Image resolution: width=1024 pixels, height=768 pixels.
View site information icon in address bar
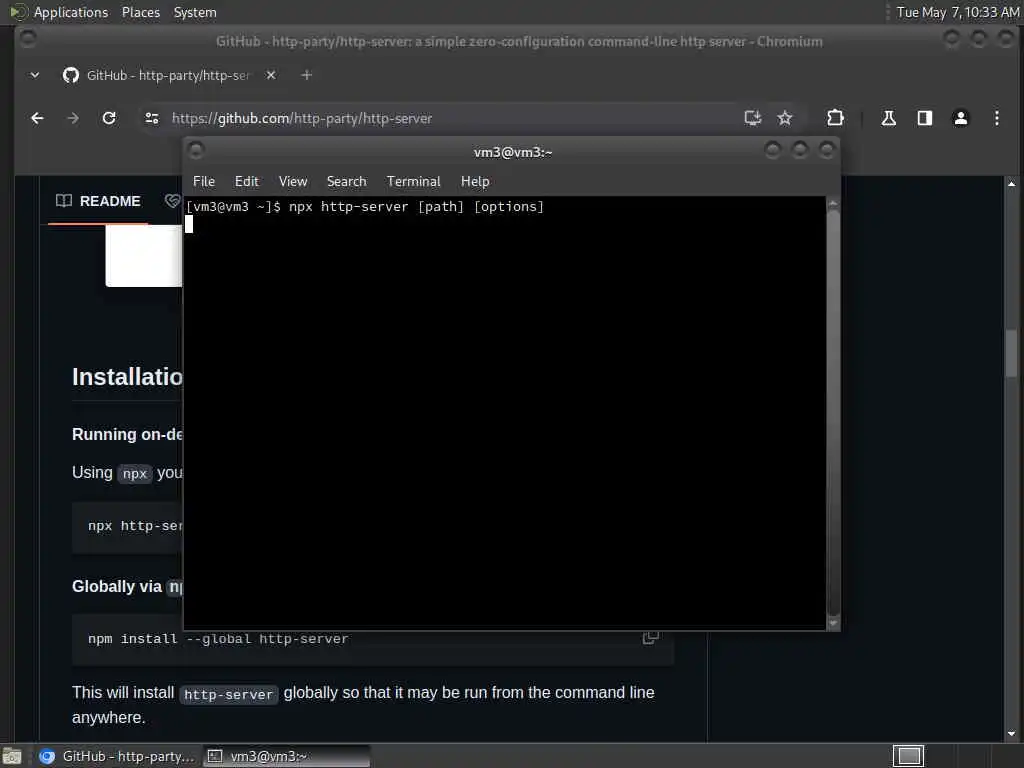(152, 118)
